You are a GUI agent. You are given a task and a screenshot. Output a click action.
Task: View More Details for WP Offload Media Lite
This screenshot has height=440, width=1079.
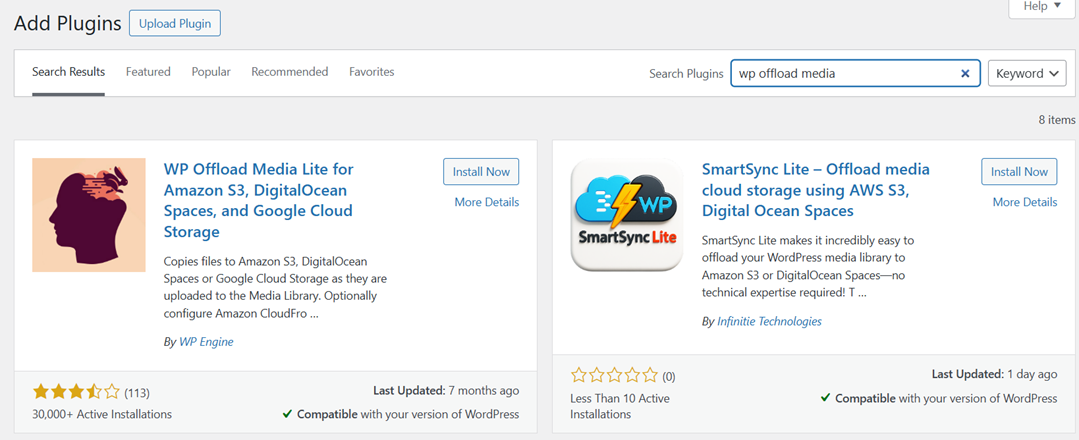click(x=486, y=202)
